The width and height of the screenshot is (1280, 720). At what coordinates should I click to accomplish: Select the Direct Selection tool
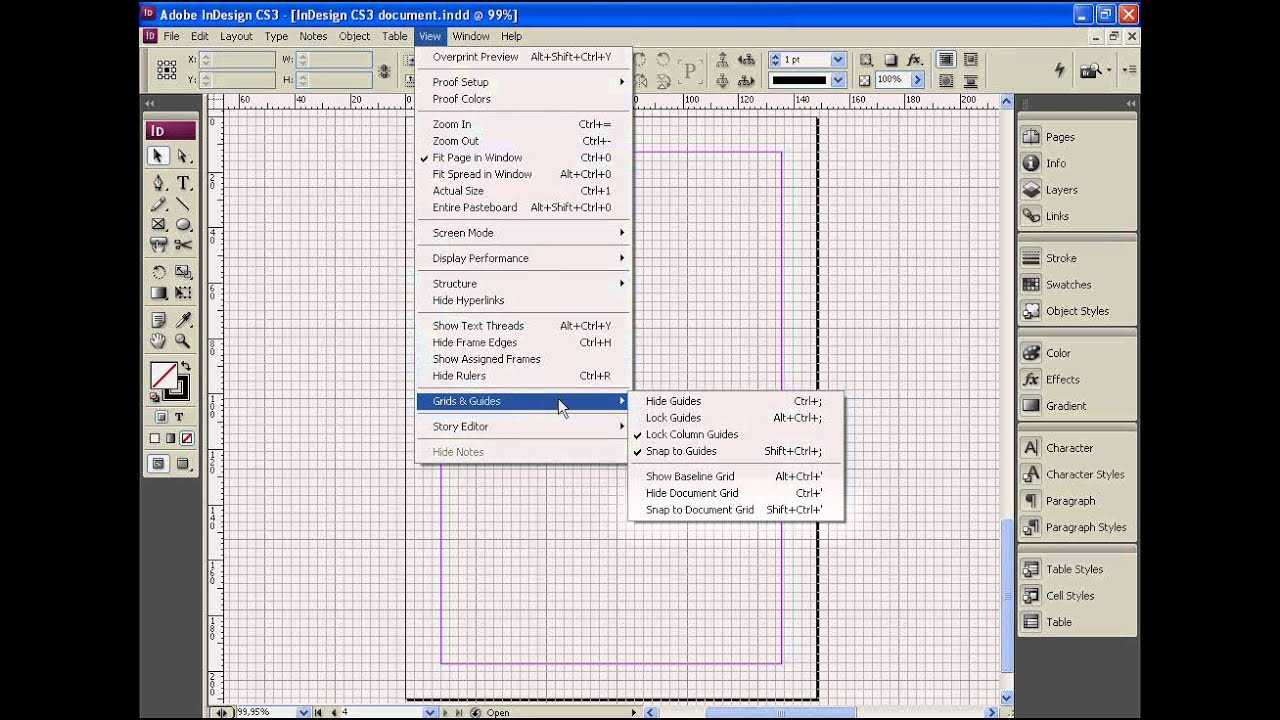coord(183,156)
